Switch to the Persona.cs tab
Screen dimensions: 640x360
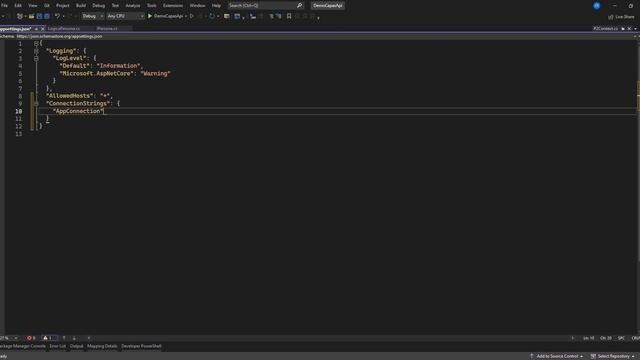[x=107, y=29]
